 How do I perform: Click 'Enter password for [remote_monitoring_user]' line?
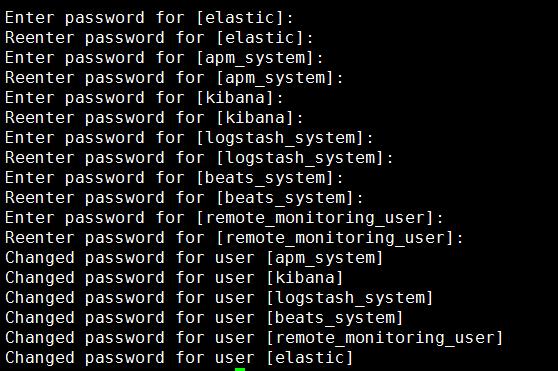click(224, 217)
